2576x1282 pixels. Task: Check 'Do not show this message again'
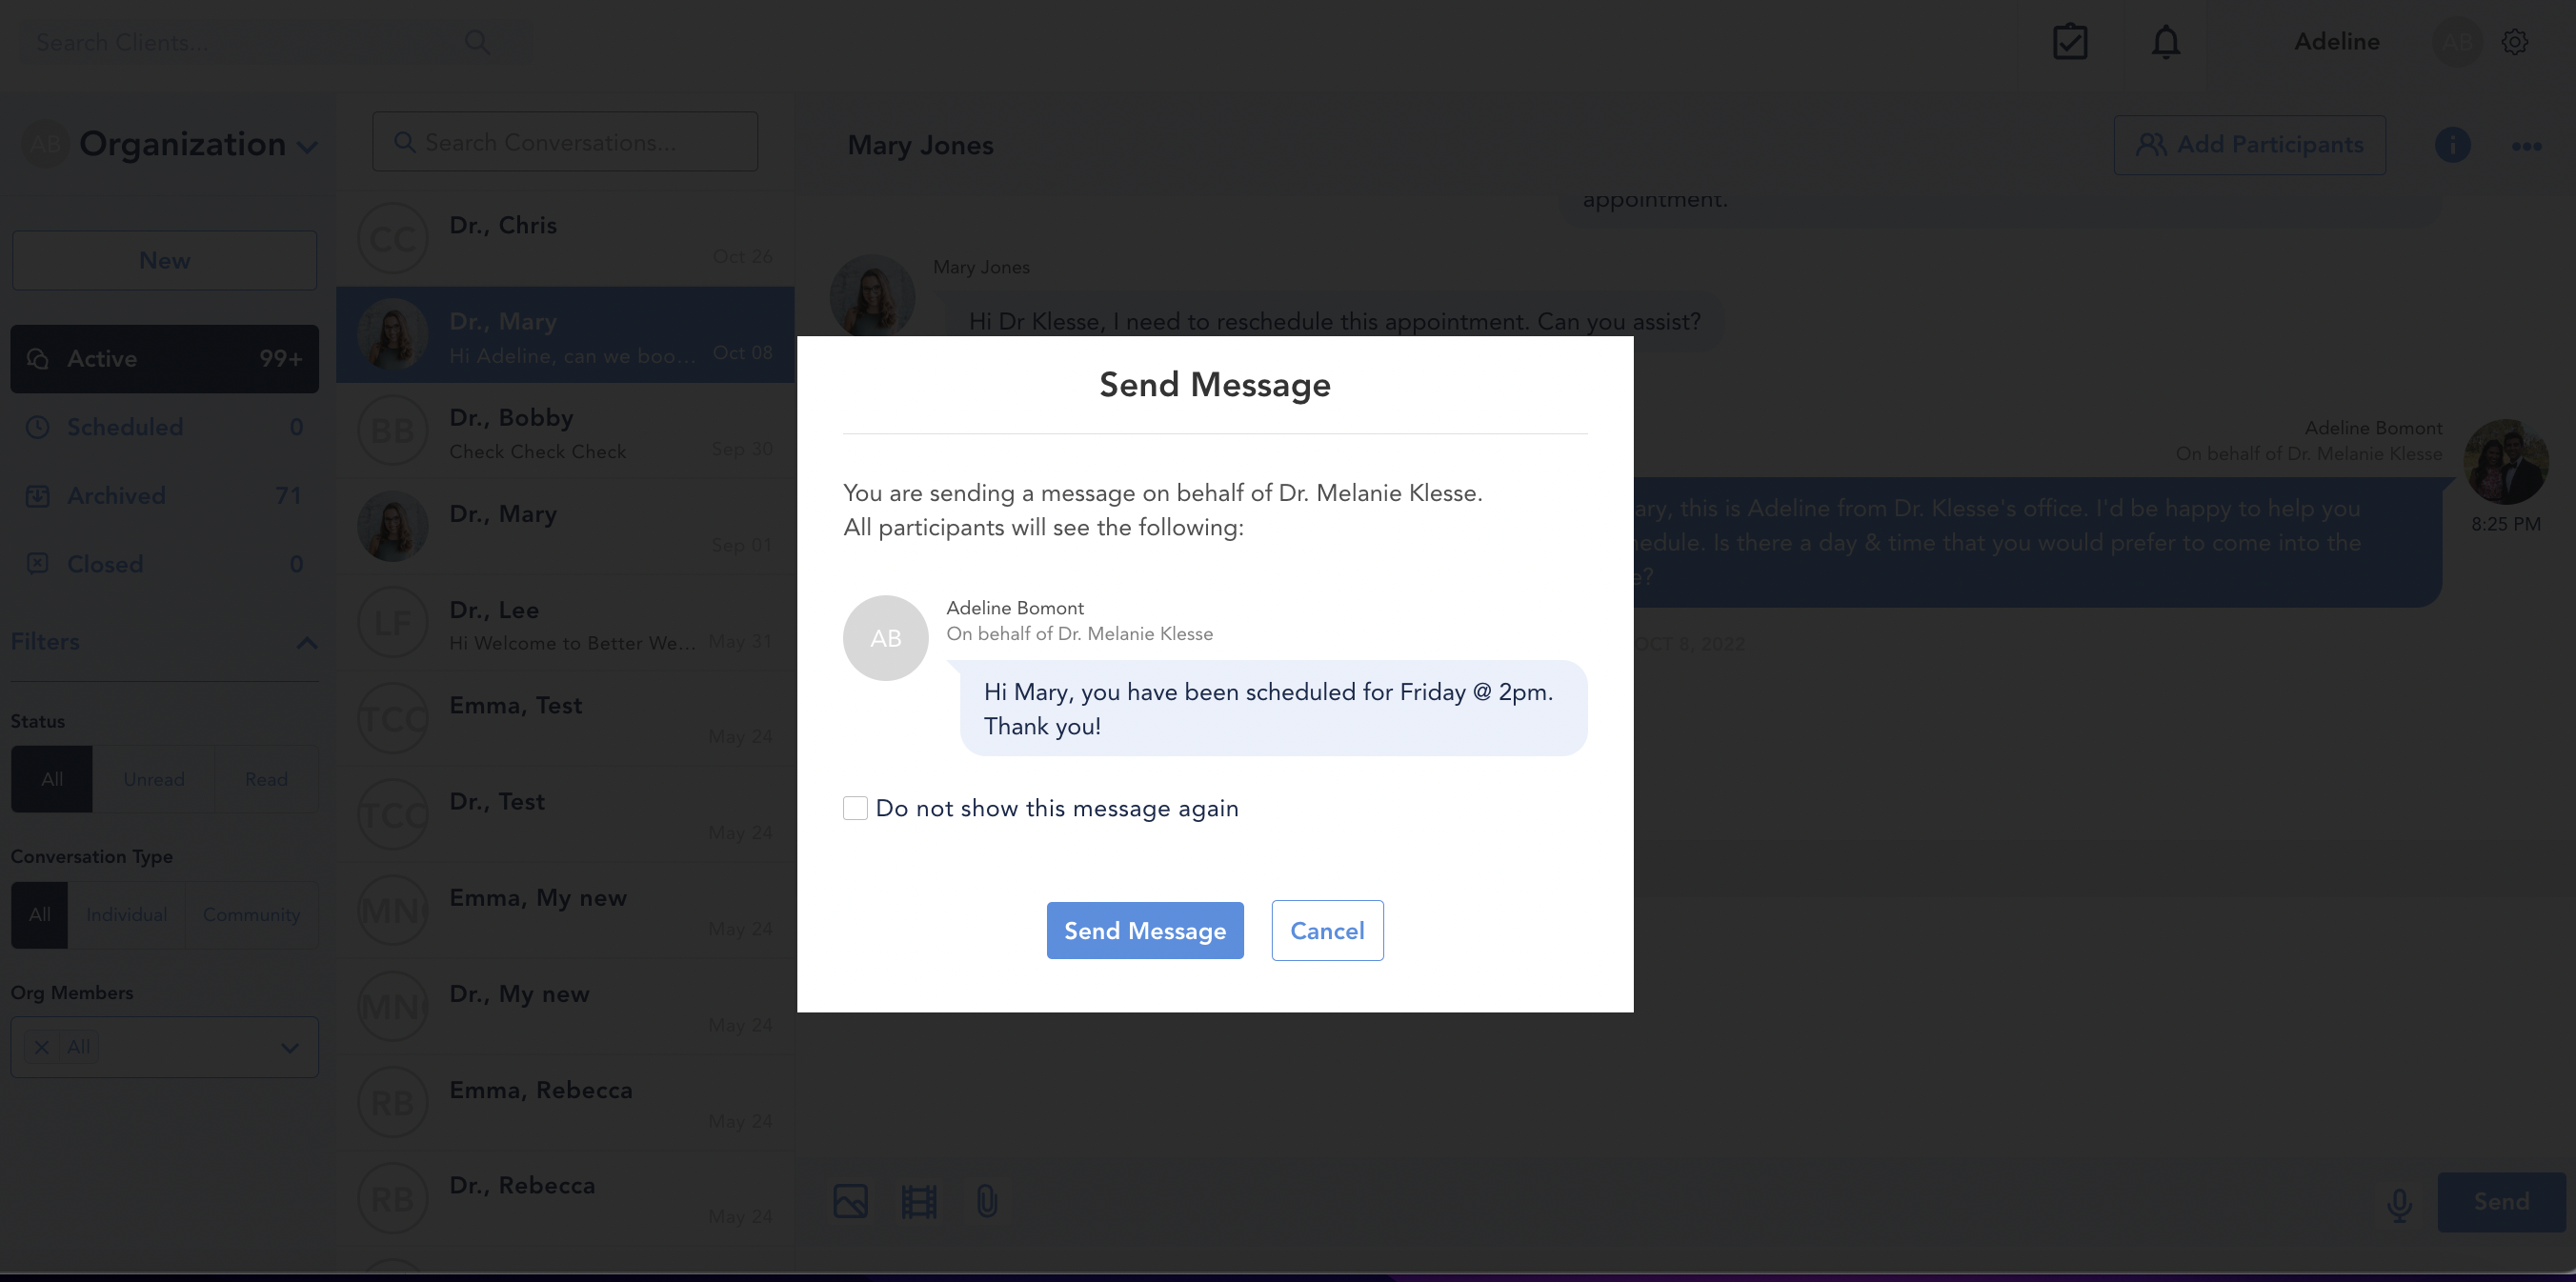pyautogui.click(x=855, y=808)
